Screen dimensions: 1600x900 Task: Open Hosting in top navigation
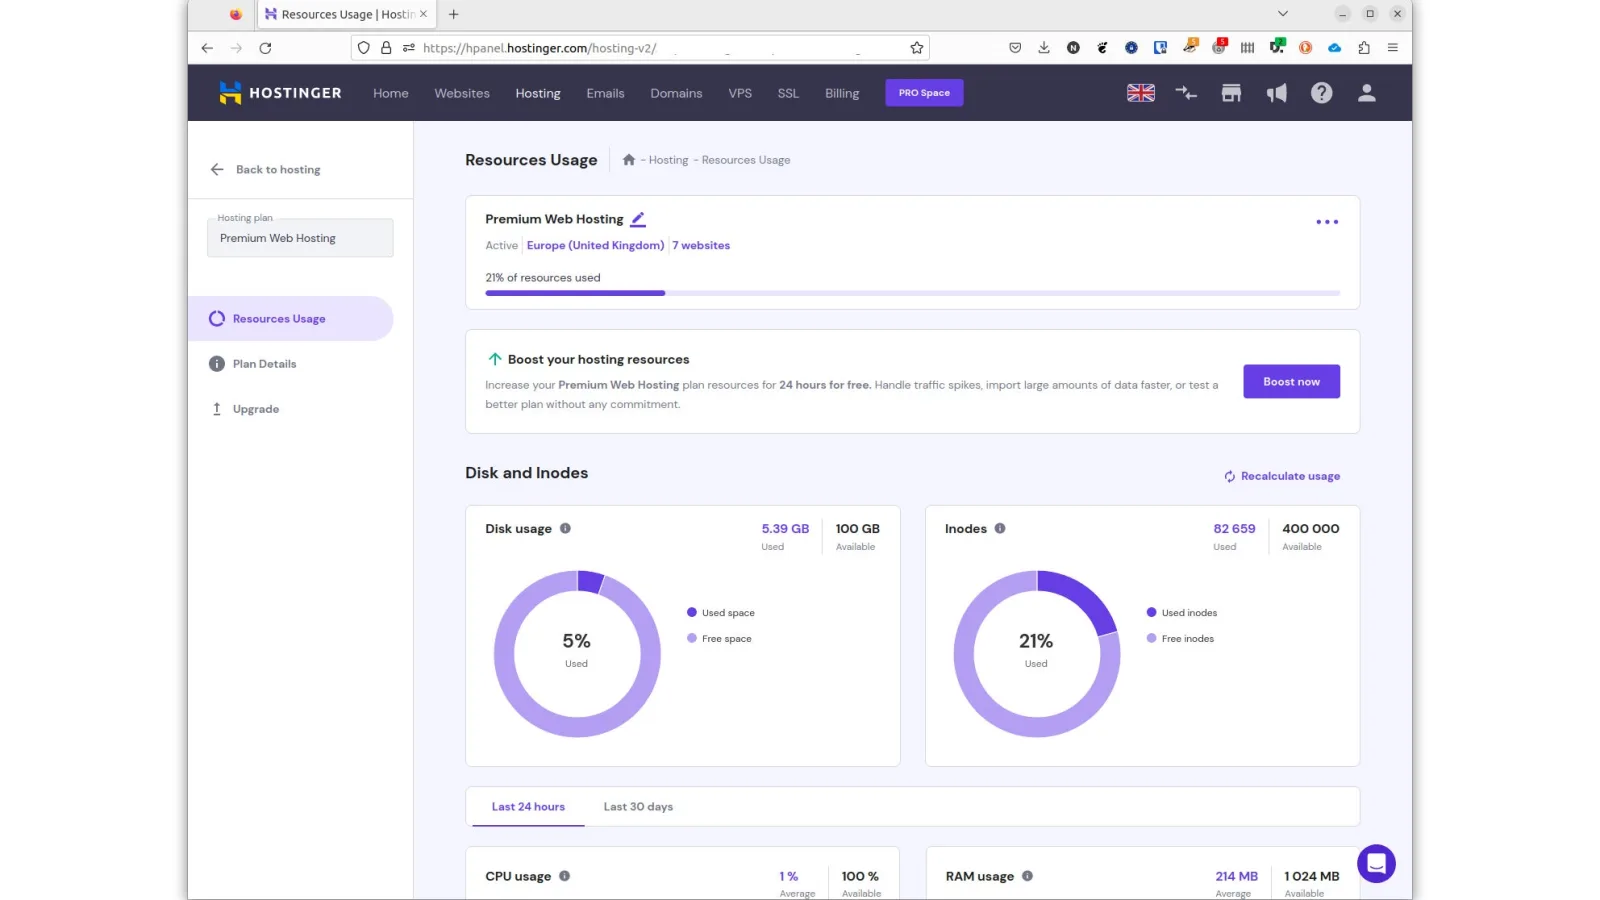coord(538,93)
